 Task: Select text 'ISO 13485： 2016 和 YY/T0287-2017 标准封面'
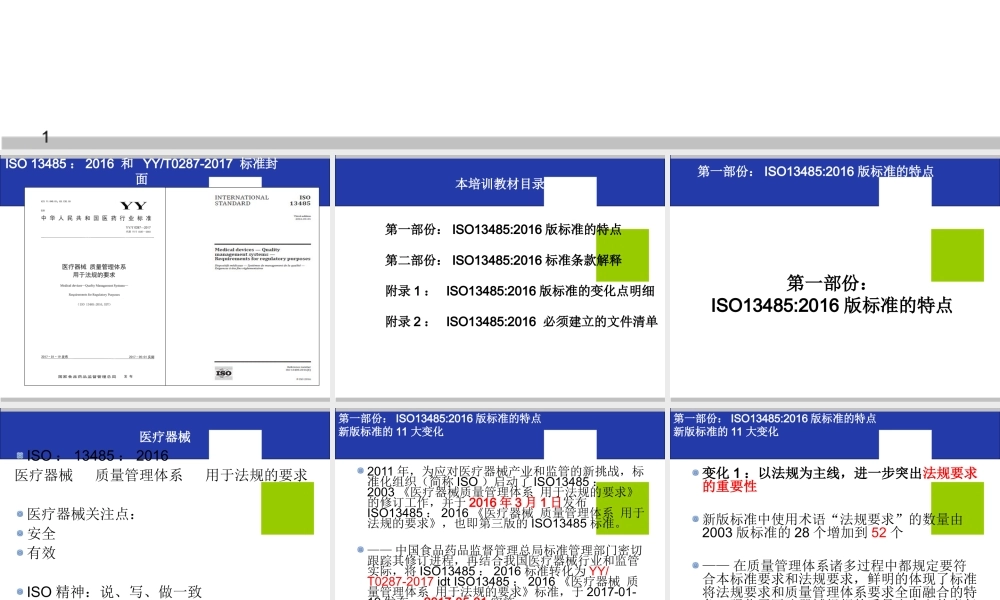(142, 171)
